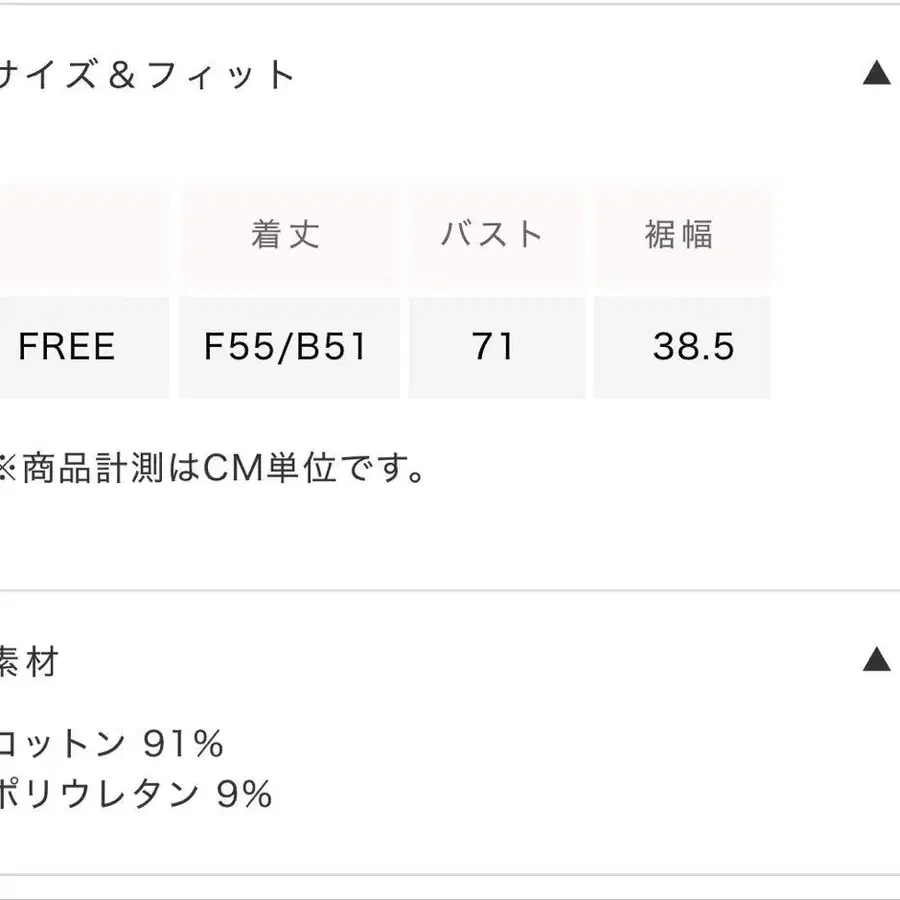Select the 裾幅 column header
The width and height of the screenshot is (900, 900).
(679, 234)
